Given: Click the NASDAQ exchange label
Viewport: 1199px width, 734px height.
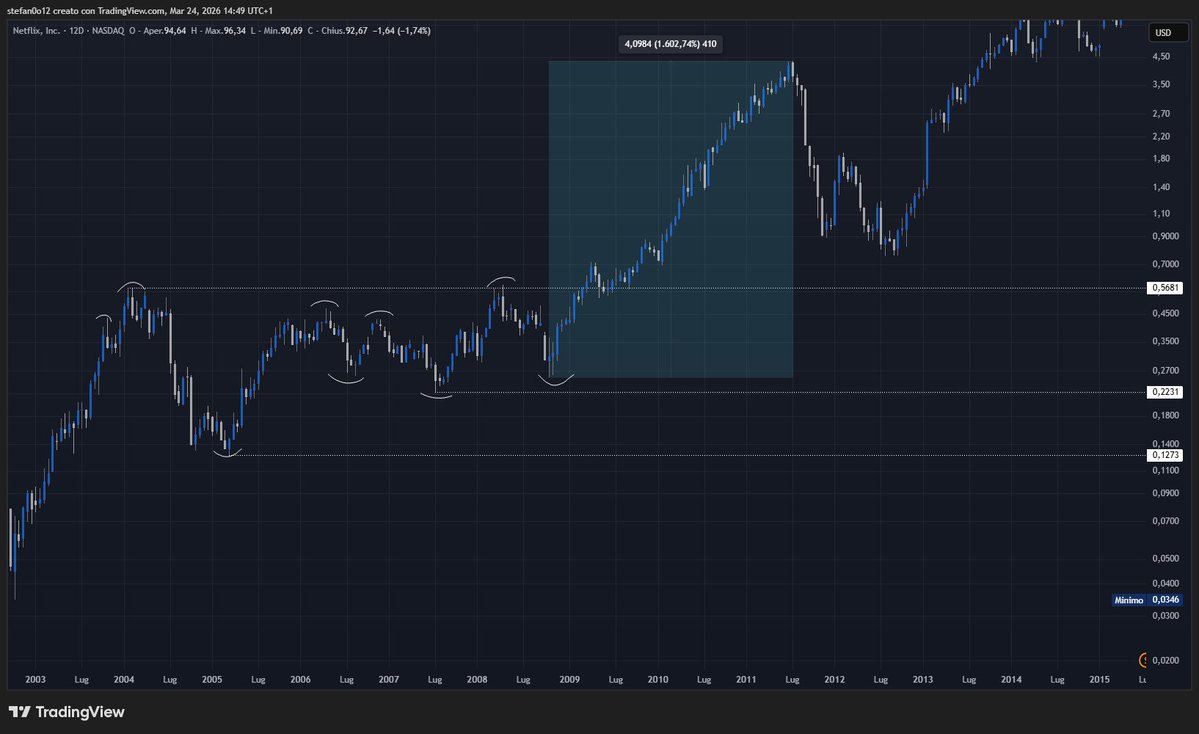Looking at the screenshot, I should (x=108, y=31).
